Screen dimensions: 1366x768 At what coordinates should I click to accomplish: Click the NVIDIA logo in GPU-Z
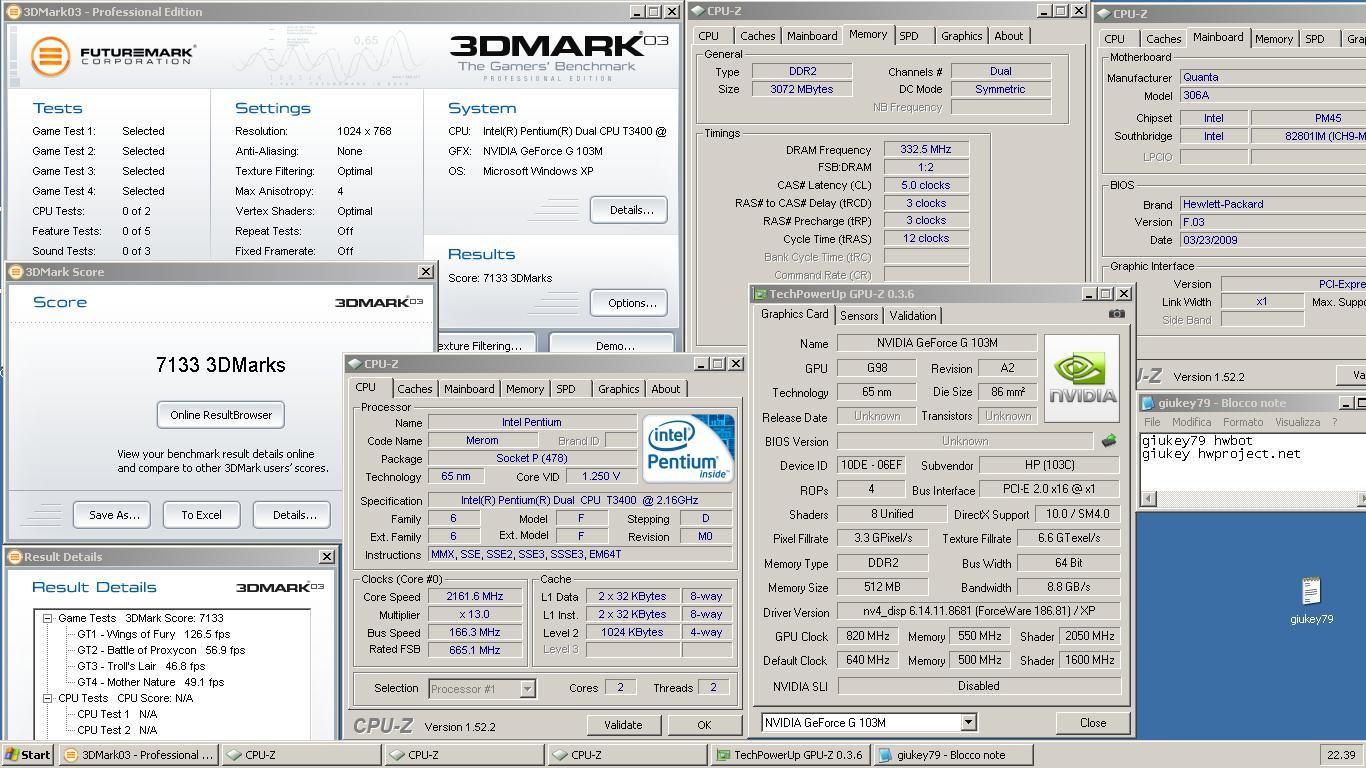[x=1082, y=378]
